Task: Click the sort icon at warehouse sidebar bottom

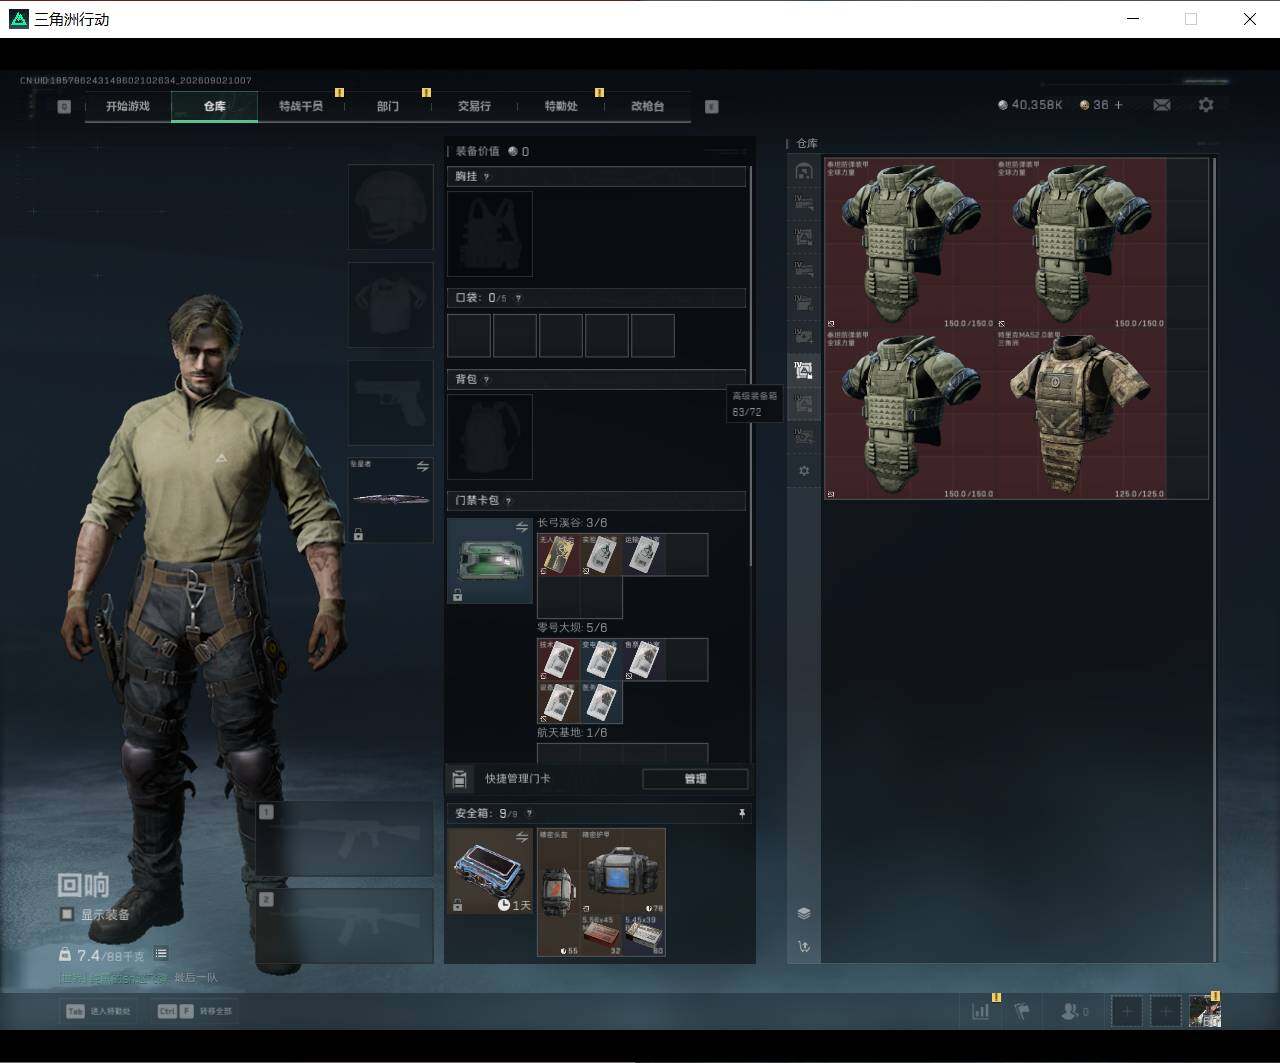Action: click(x=804, y=946)
